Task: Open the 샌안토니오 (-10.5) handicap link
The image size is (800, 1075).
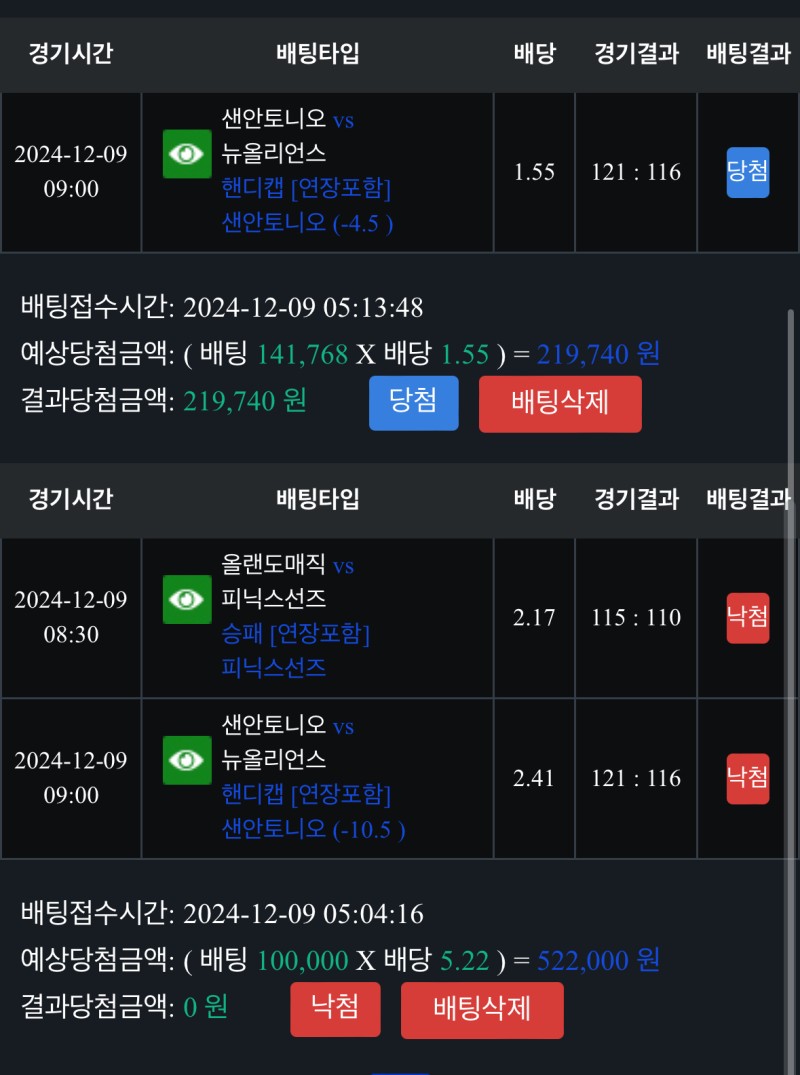Action: [x=313, y=828]
